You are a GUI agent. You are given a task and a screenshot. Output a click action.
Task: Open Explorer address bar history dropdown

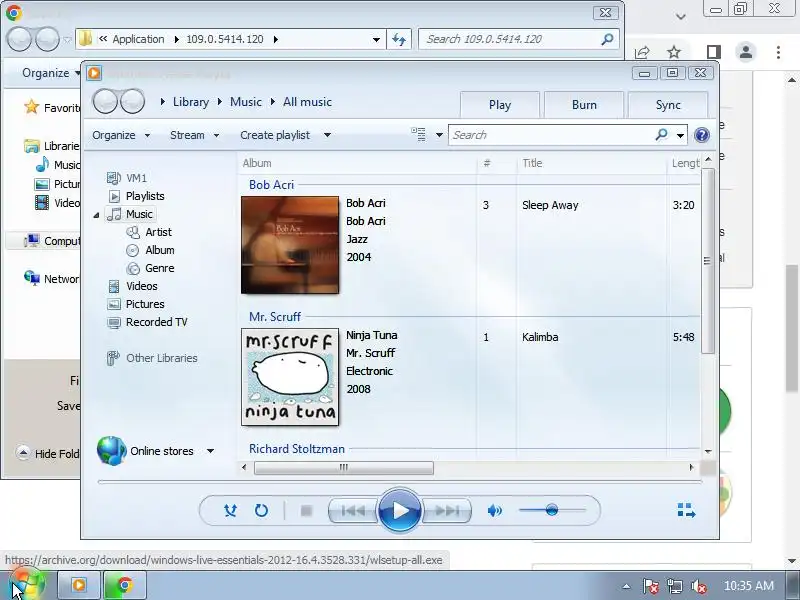click(376, 39)
